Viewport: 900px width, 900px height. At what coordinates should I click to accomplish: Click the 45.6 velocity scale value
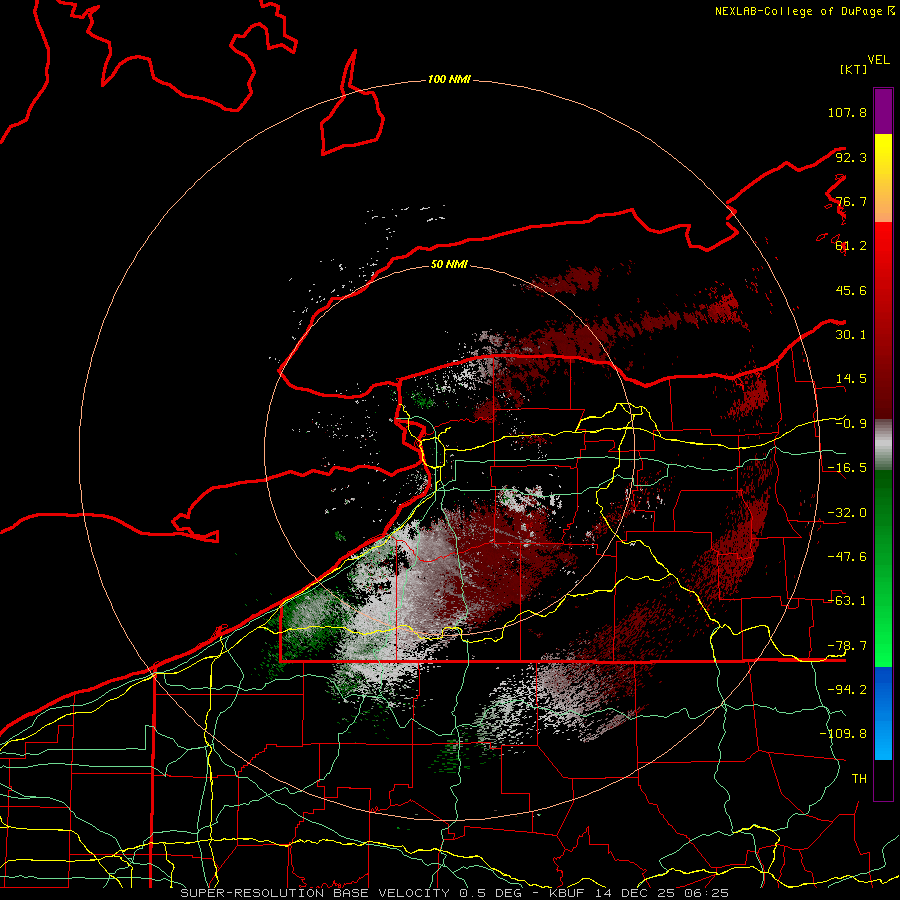(851, 290)
